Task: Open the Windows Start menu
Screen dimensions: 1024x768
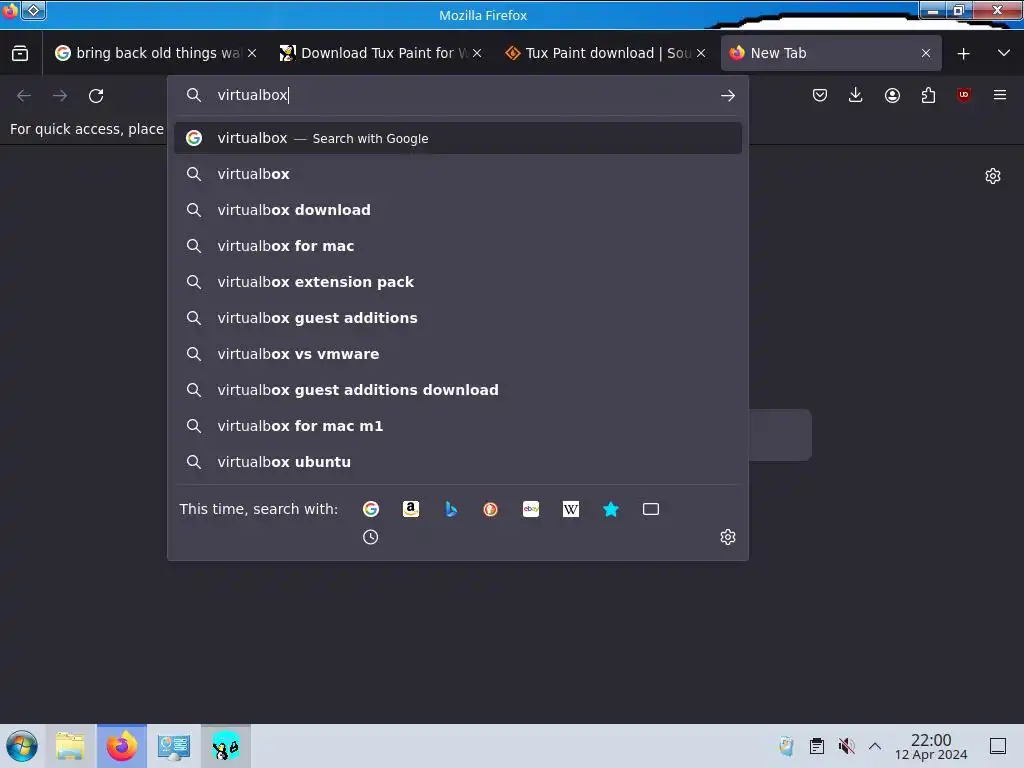Action: coord(22,746)
